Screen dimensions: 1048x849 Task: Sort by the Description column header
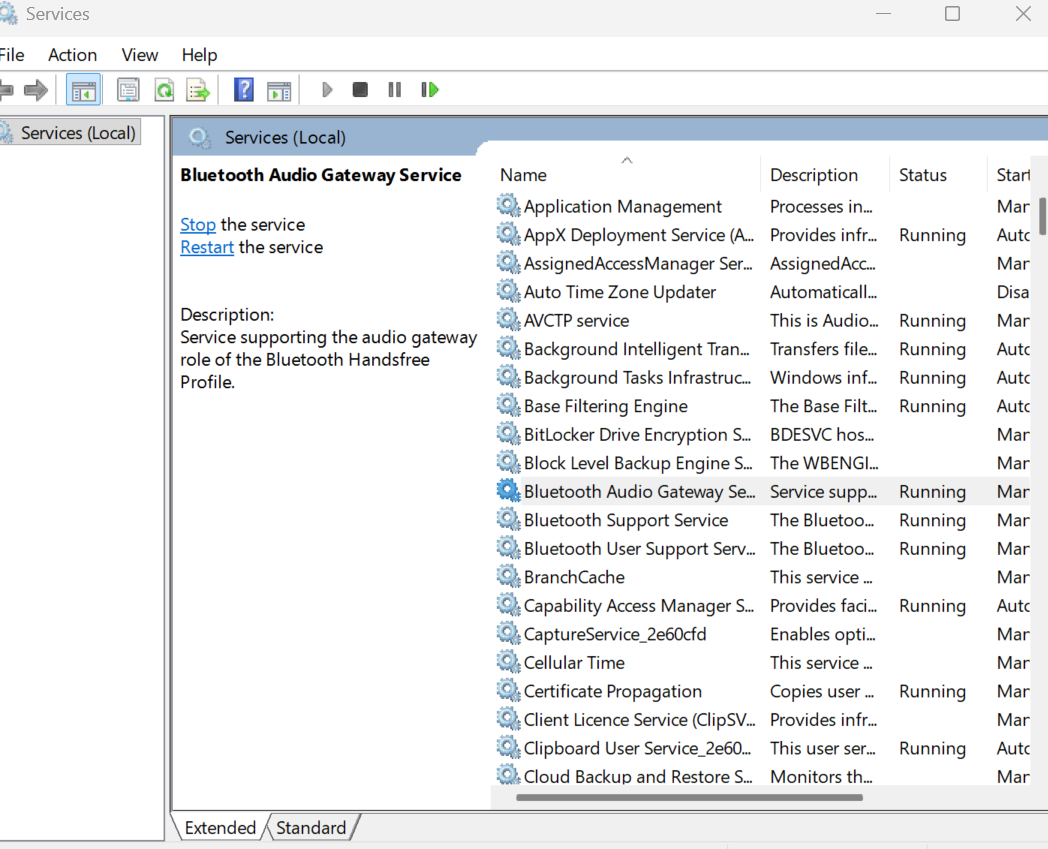825,174
